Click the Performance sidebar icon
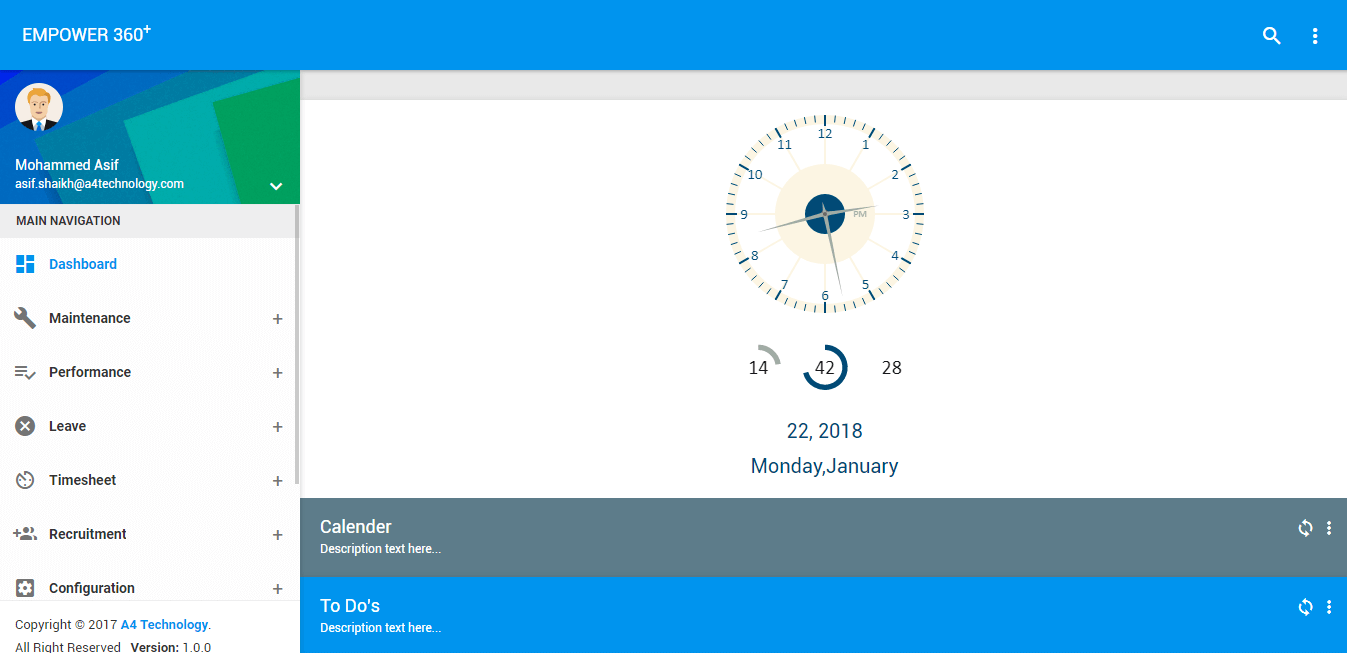The image size is (1347, 653). 24,371
